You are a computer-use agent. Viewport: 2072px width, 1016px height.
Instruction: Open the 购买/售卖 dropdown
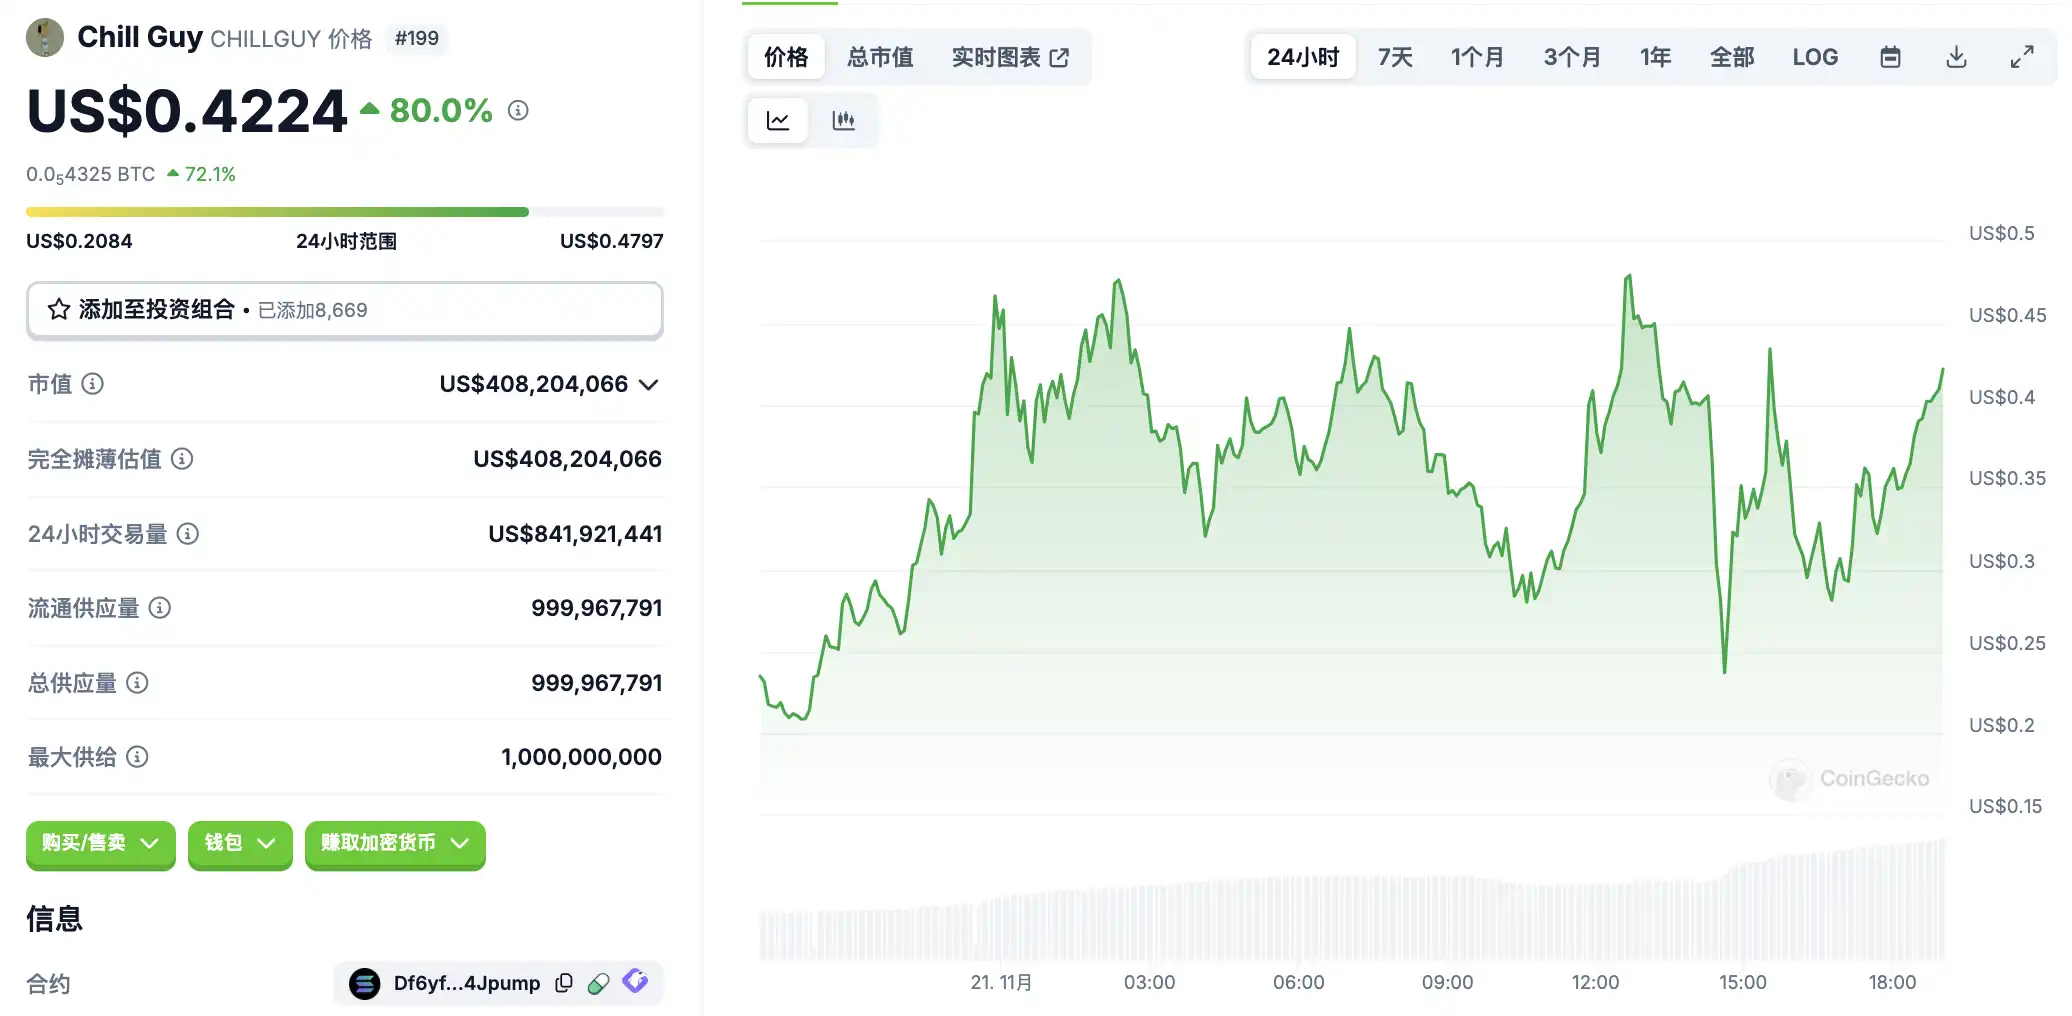click(x=101, y=844)
